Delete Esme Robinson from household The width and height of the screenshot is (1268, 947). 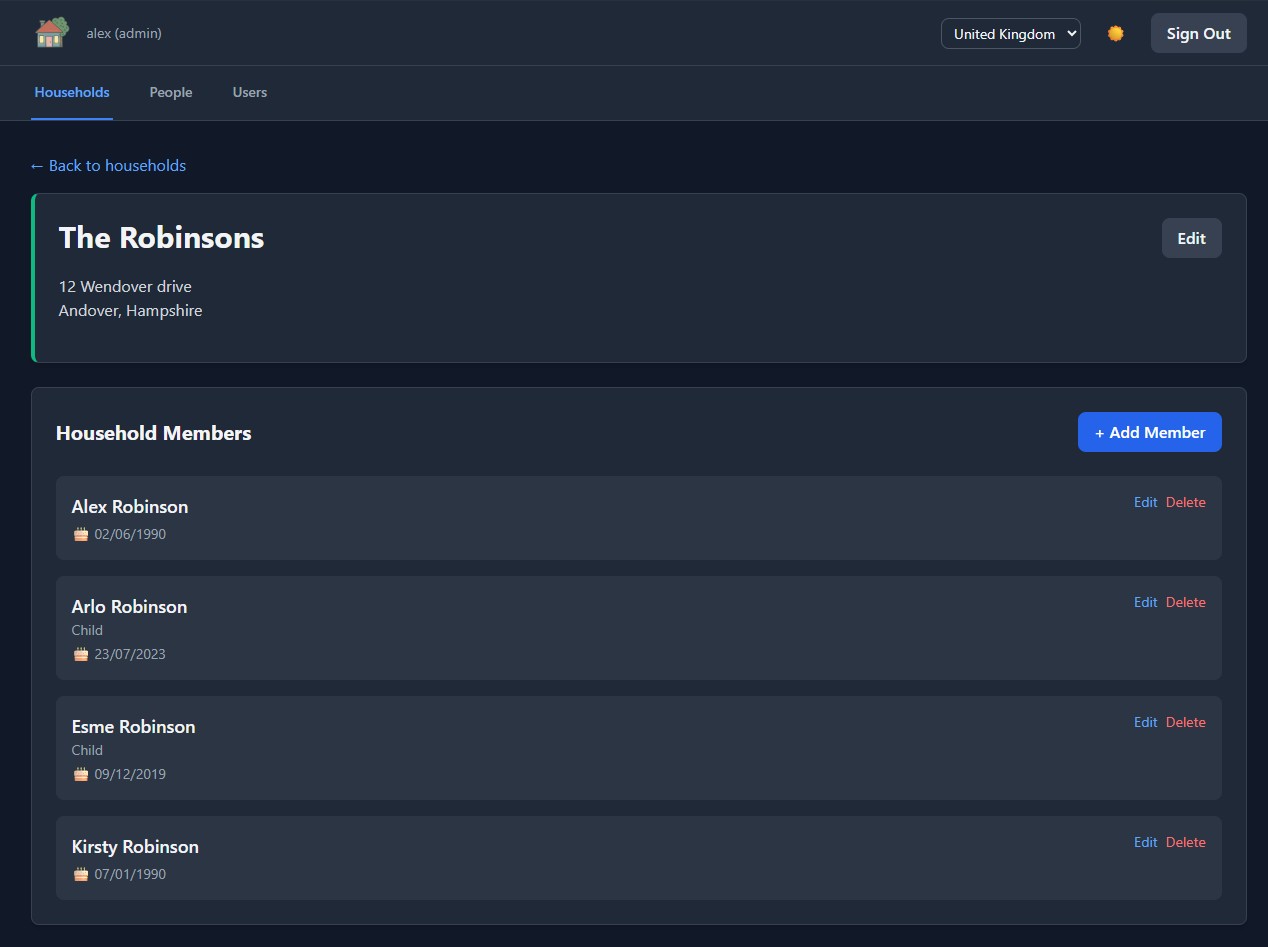[1186, 722]
